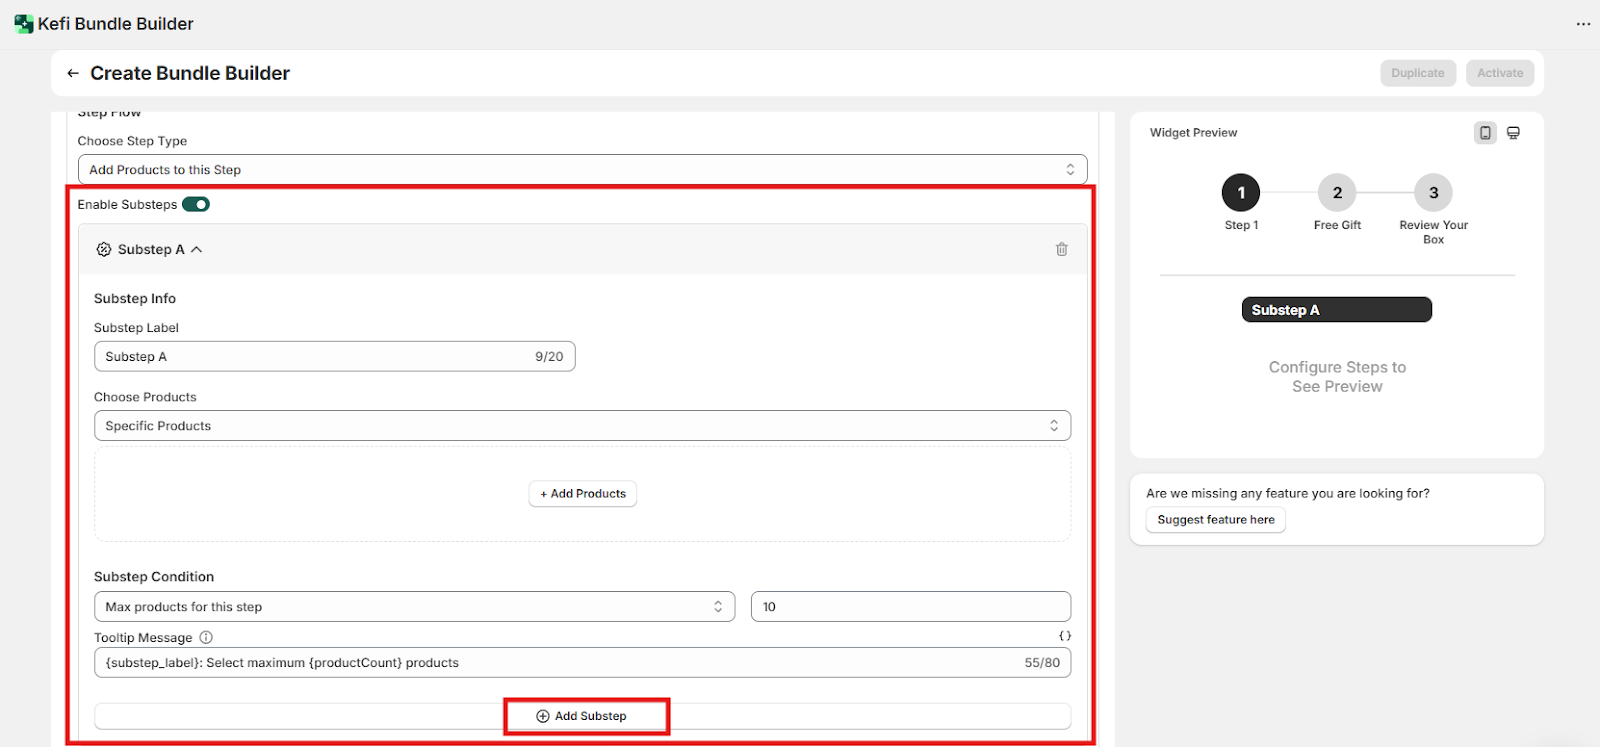Screen dimensions: 1600x747
Task: Click the Kefi Bundle Builder logo
Action: (23, 24)
